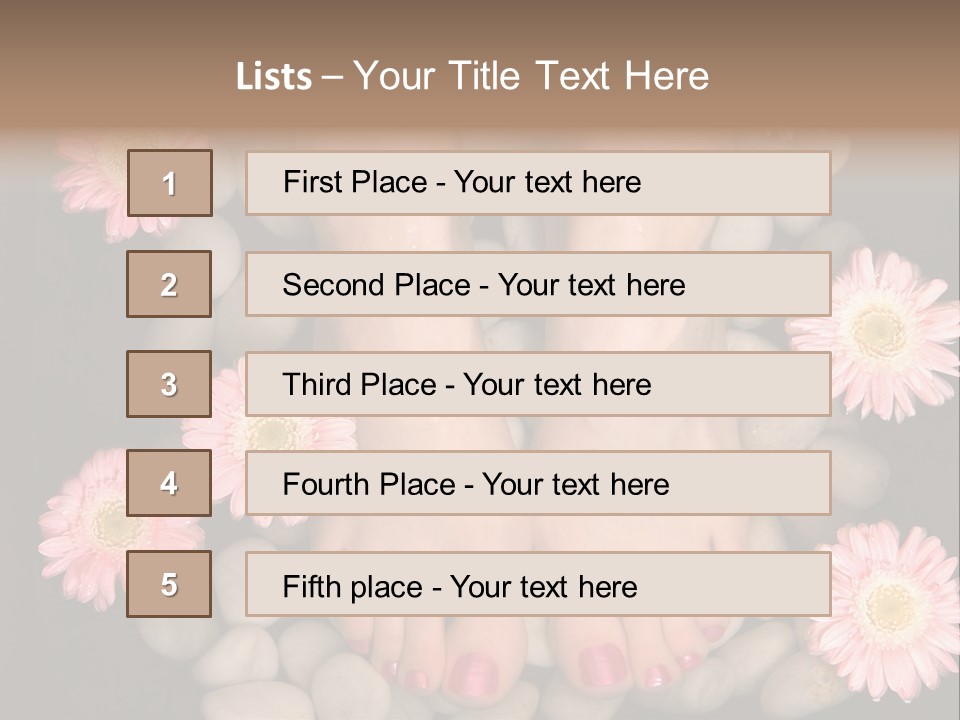Select the number 4 box
Image resolution: width=960 pixels, height=720 pixels.
169,483
